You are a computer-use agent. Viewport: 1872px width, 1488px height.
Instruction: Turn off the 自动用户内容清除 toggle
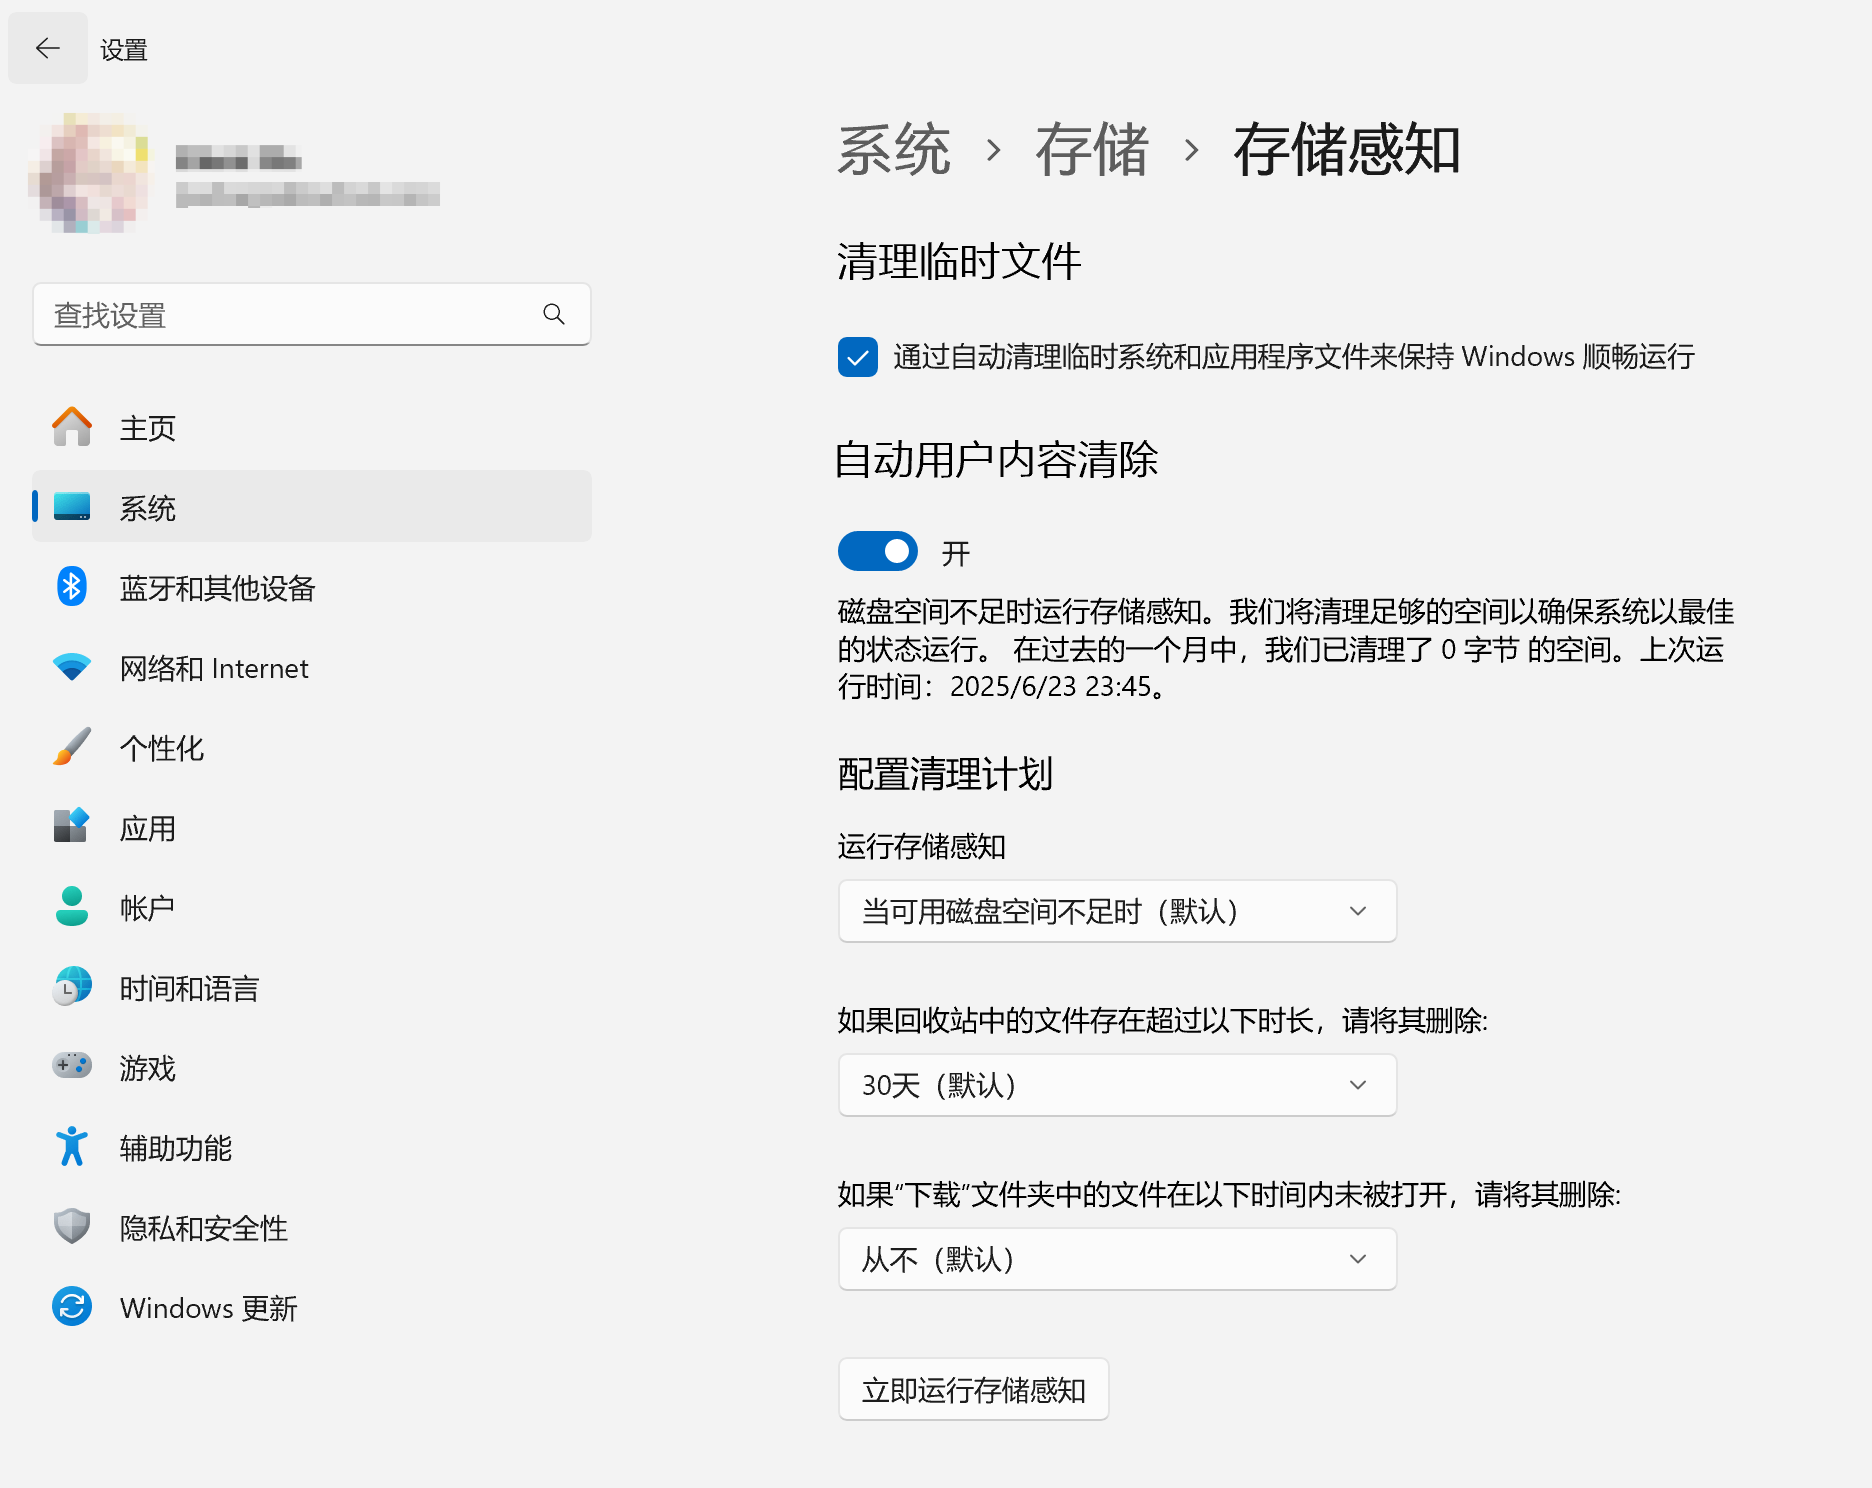click(x=878, y=551)
